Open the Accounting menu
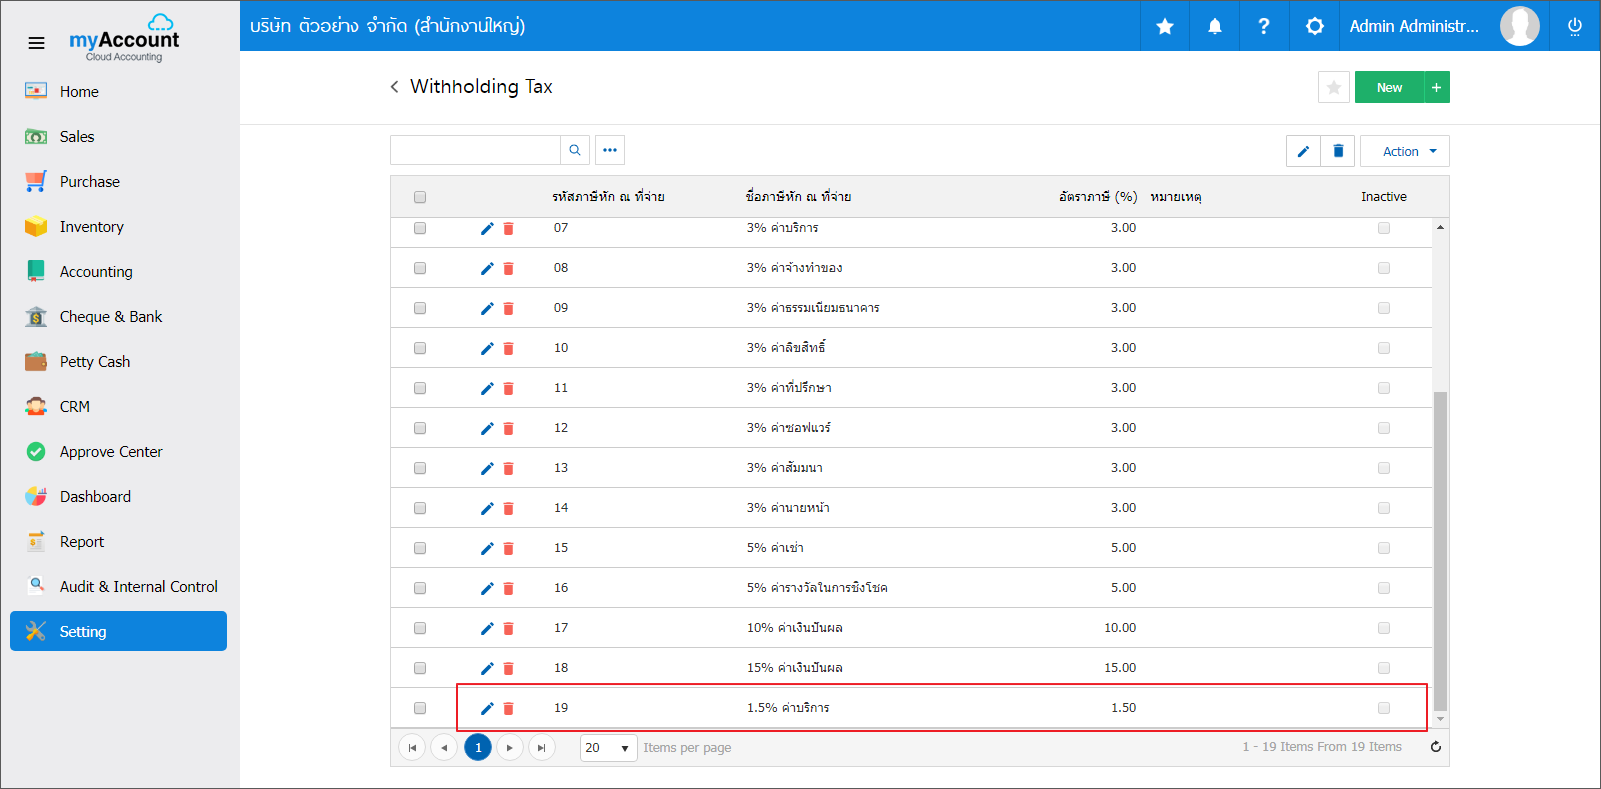The width and height of the screenshot is (1601, 789). click(120, 271)
